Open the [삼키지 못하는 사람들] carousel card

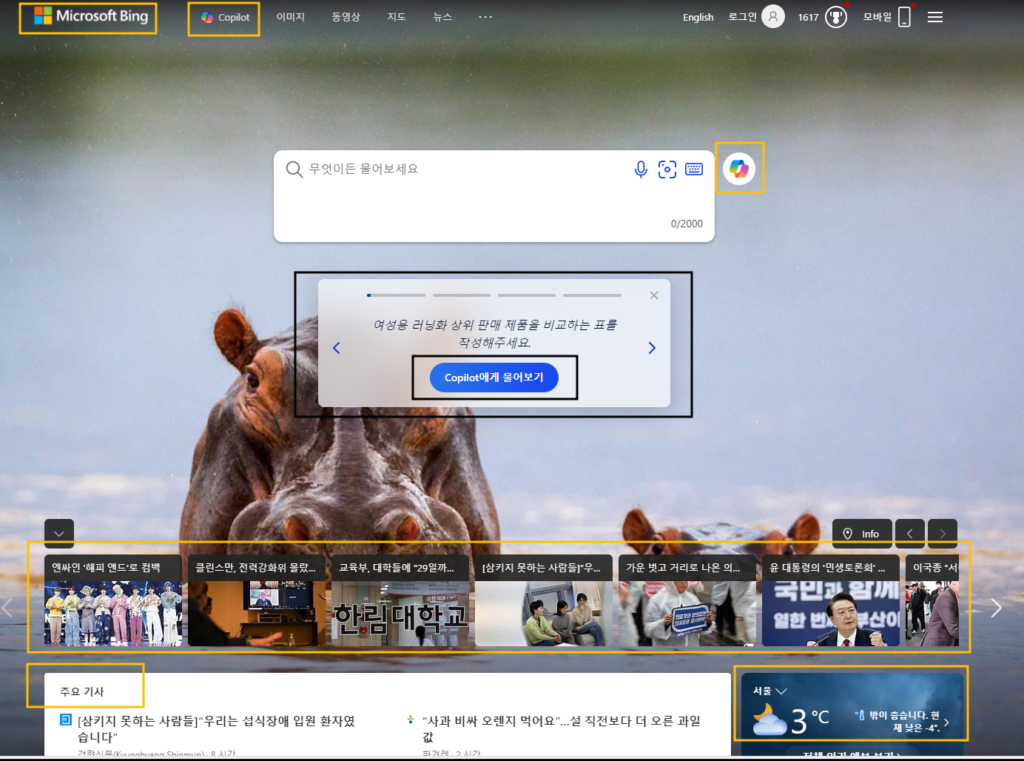[544, 600]
